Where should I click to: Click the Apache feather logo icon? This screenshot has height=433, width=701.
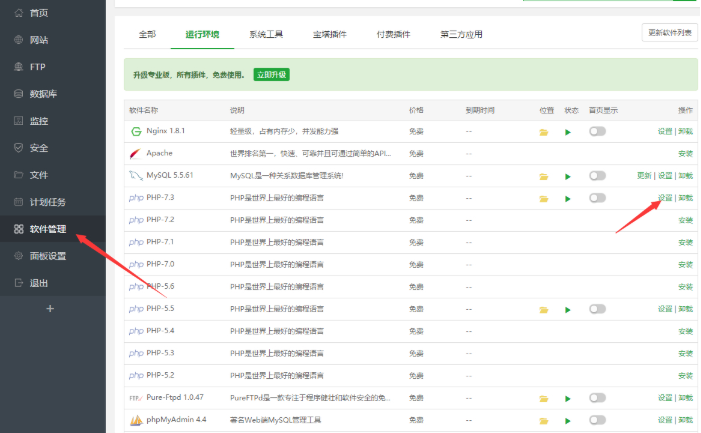[136, 154]
